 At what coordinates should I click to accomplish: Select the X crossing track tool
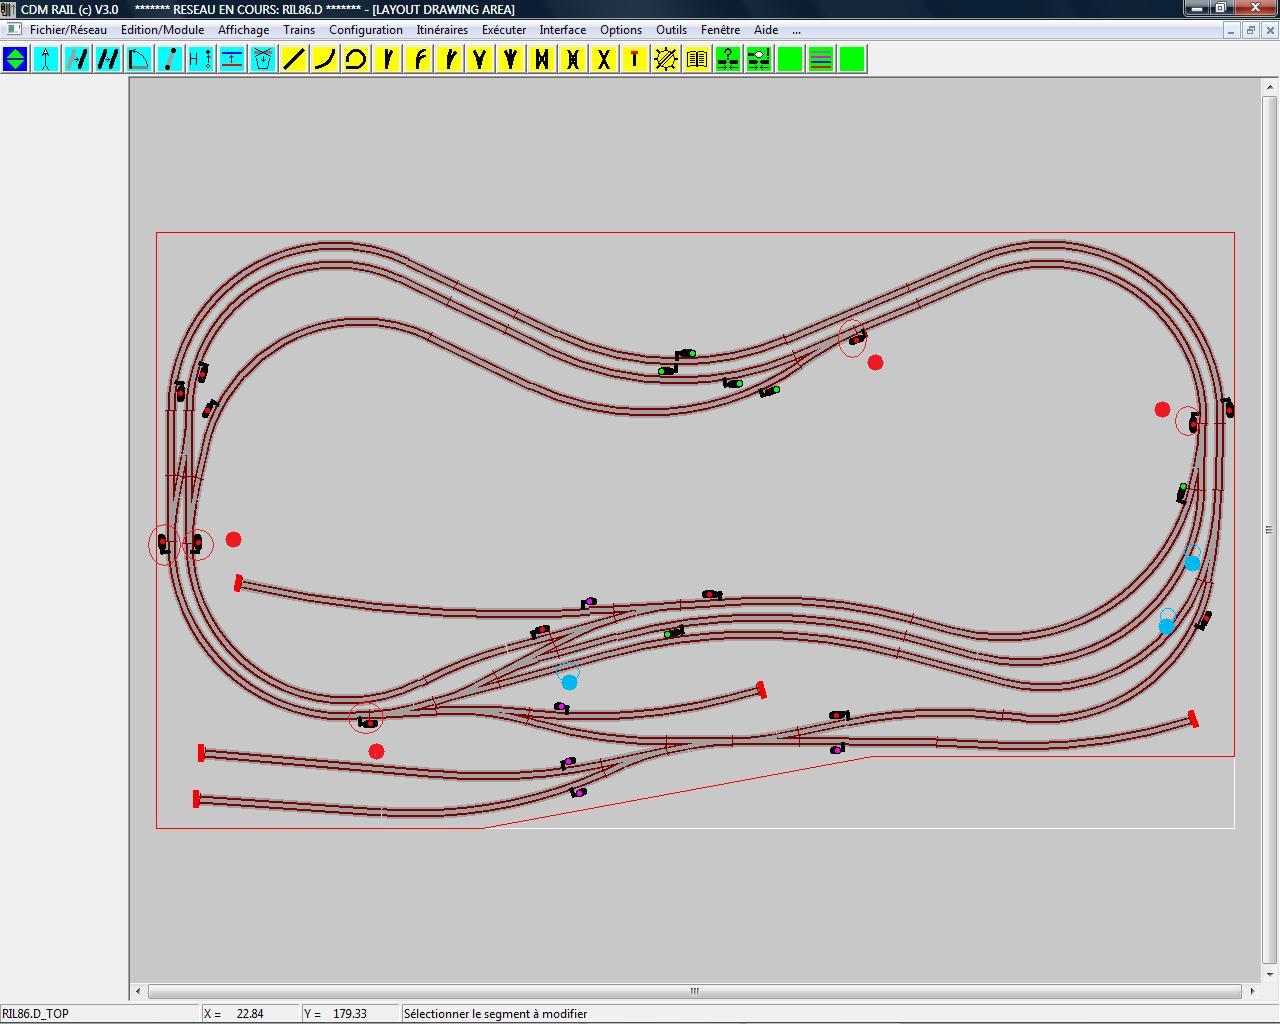point(604,60)
